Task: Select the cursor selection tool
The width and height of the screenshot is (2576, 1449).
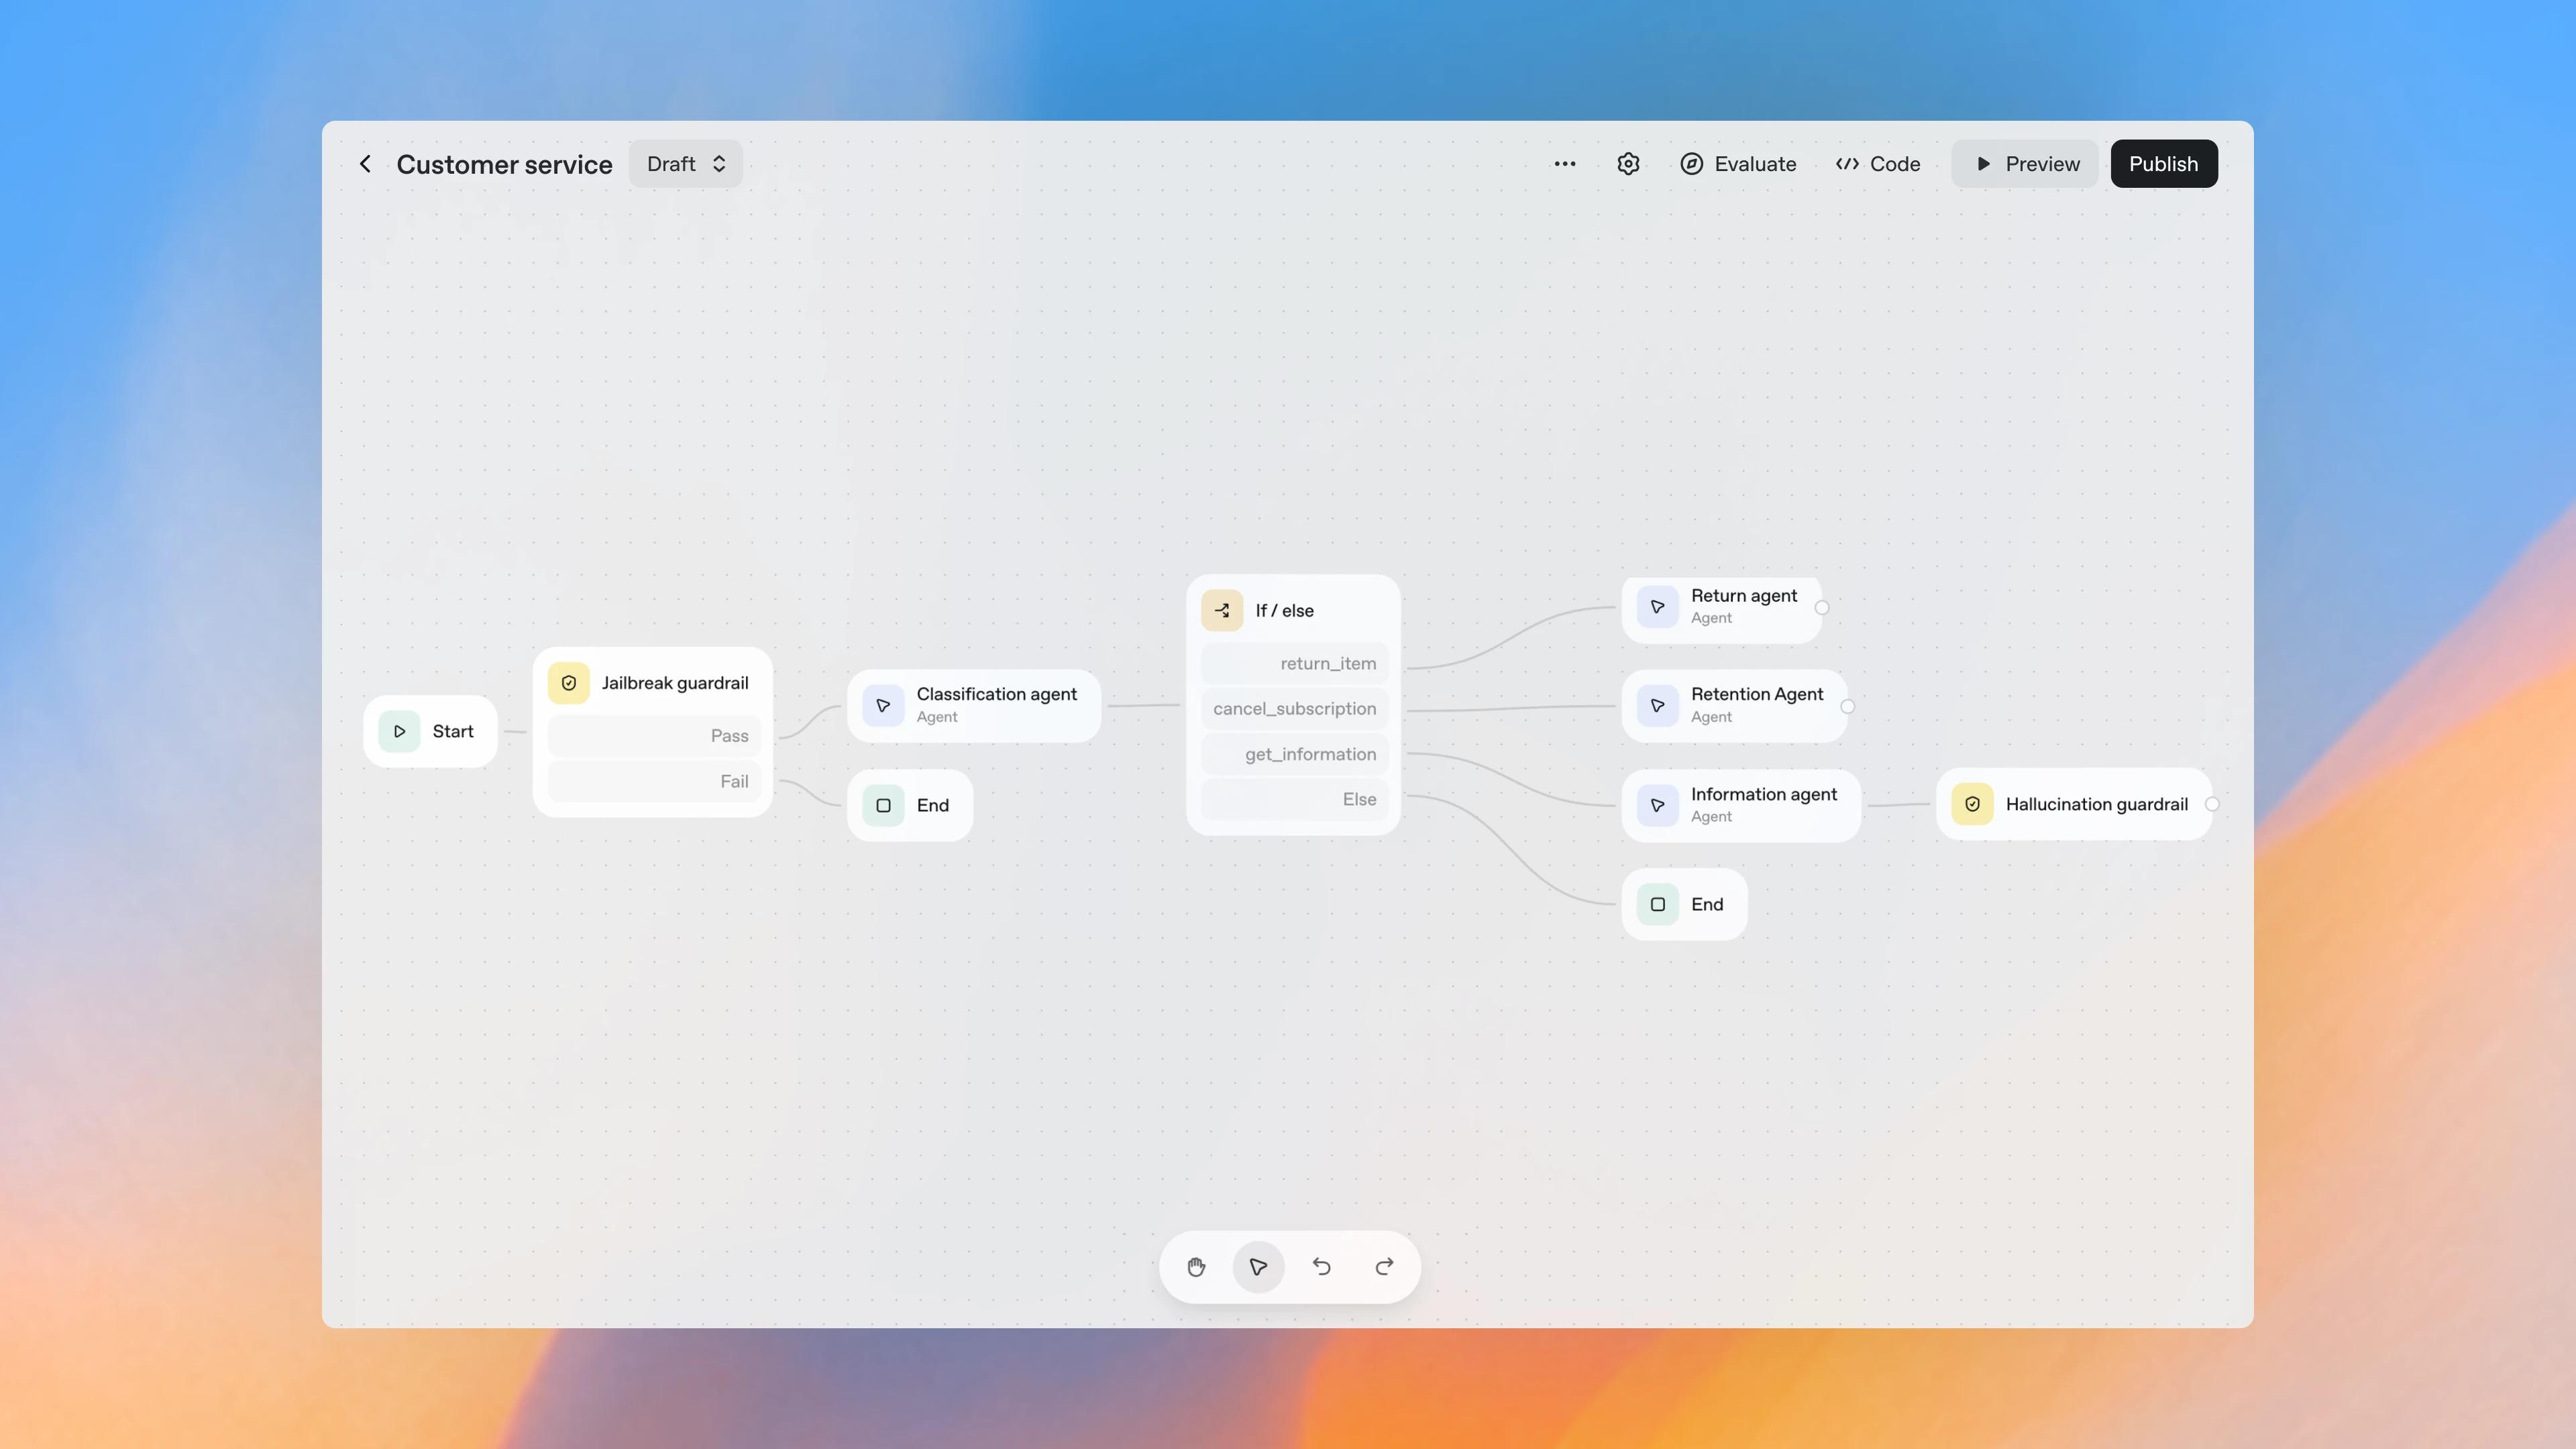Action: pyautogui.click(x=1258, y=1267)
